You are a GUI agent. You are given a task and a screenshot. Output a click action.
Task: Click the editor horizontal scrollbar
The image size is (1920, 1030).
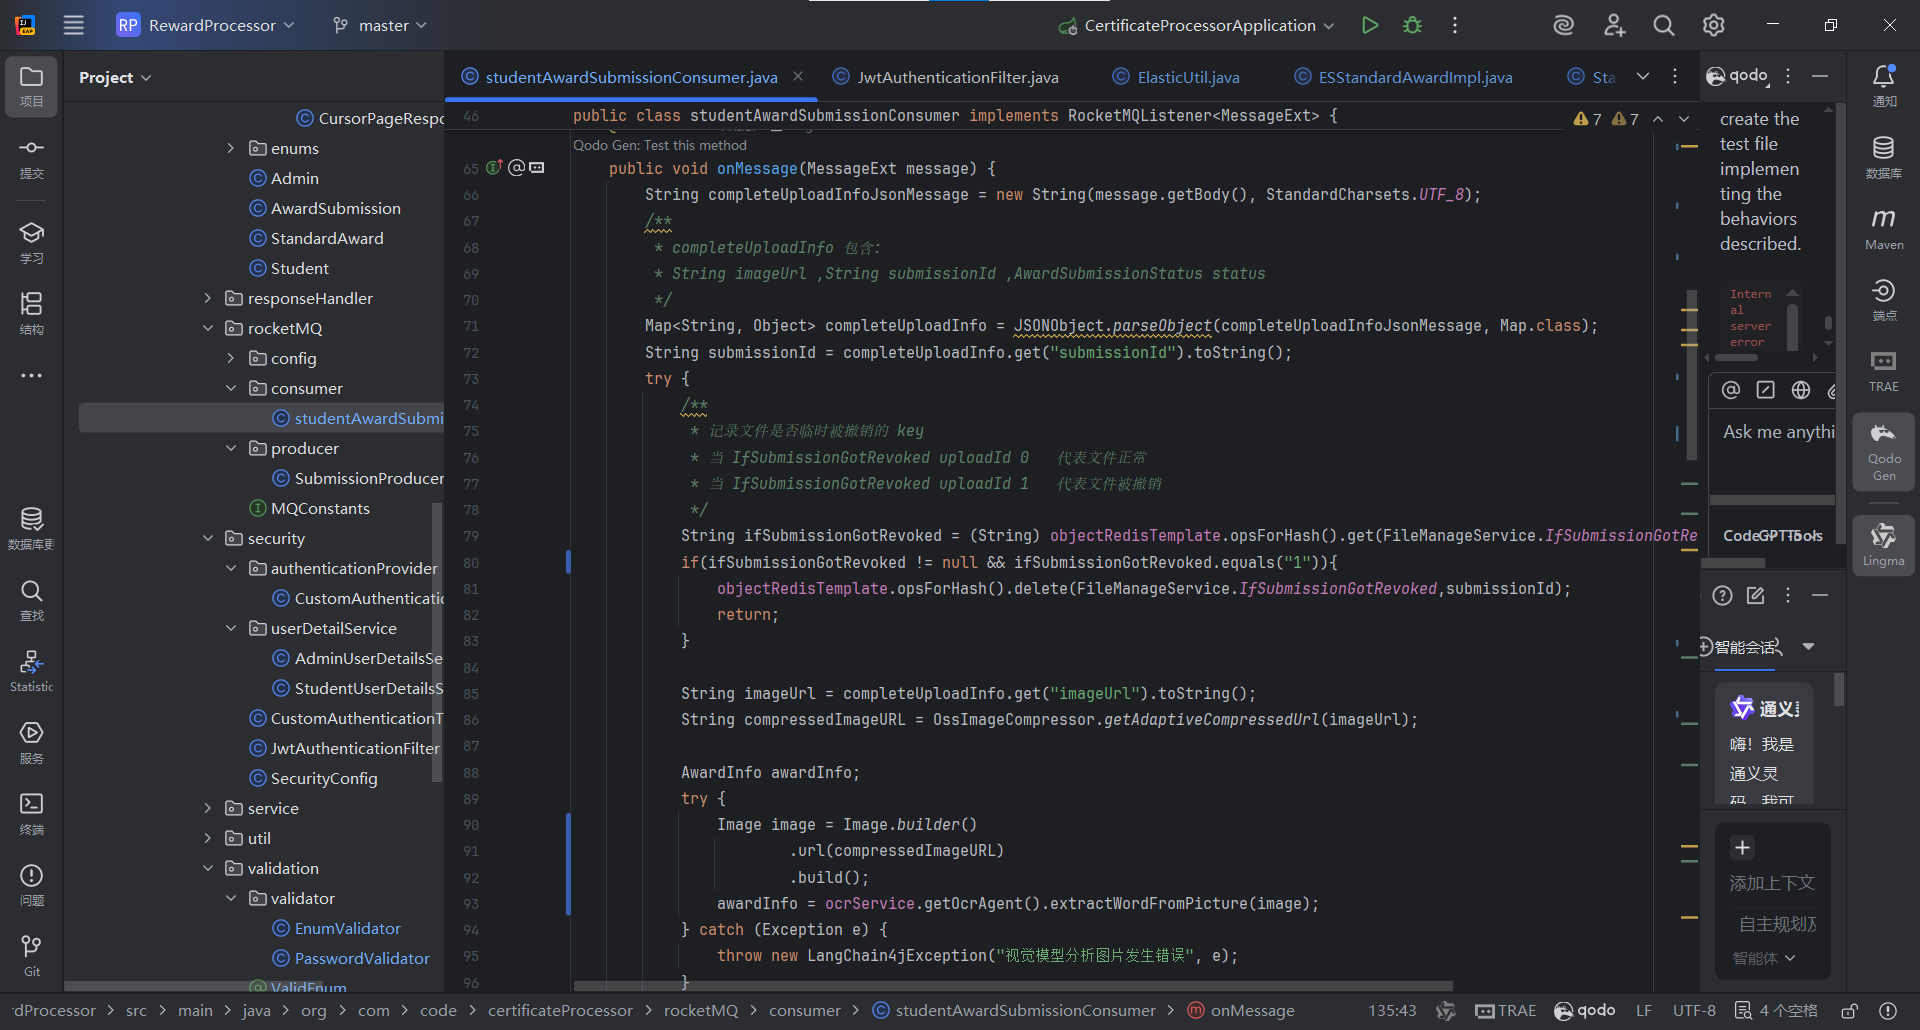(x=1012, y=986)
